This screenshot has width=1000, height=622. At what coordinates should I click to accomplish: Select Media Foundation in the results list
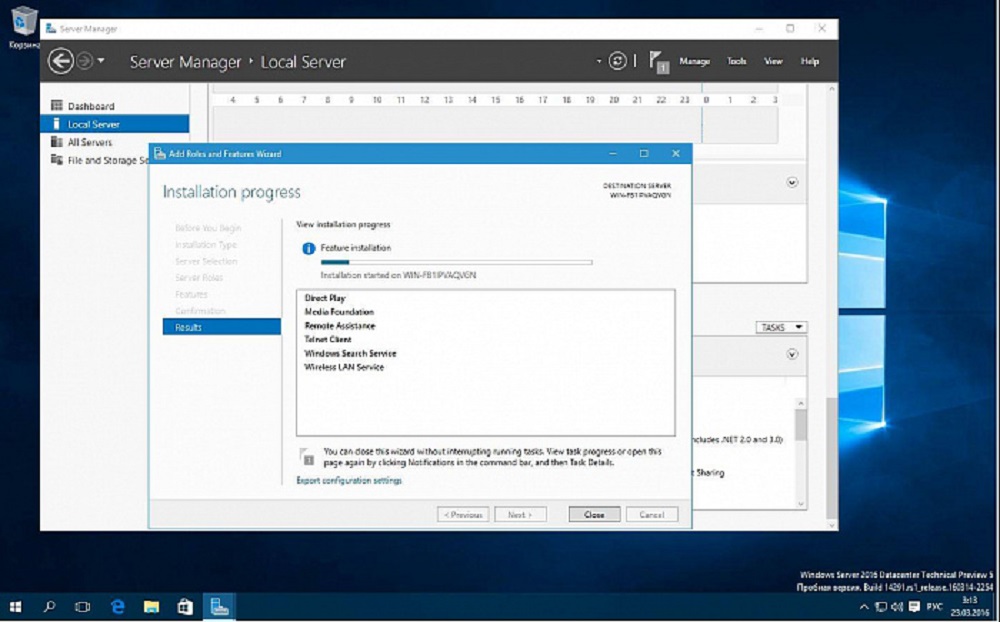click(x=339, y=312)
